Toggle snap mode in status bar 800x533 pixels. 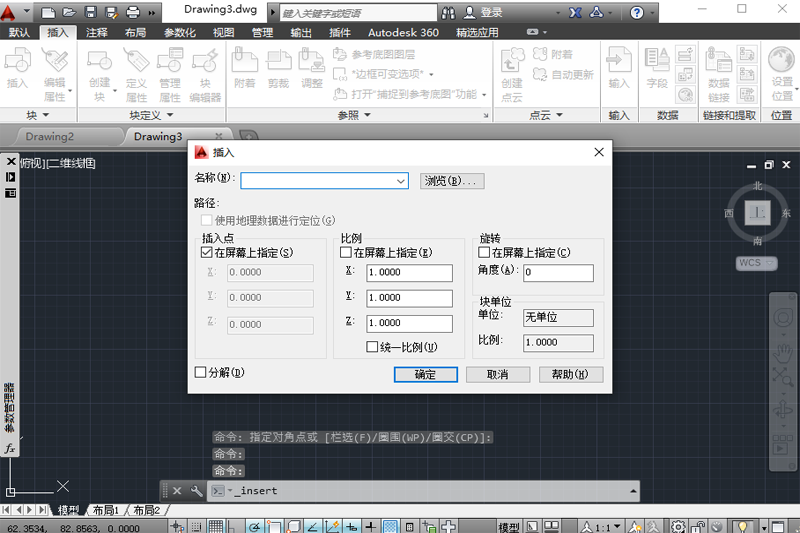tap(196, 526)
